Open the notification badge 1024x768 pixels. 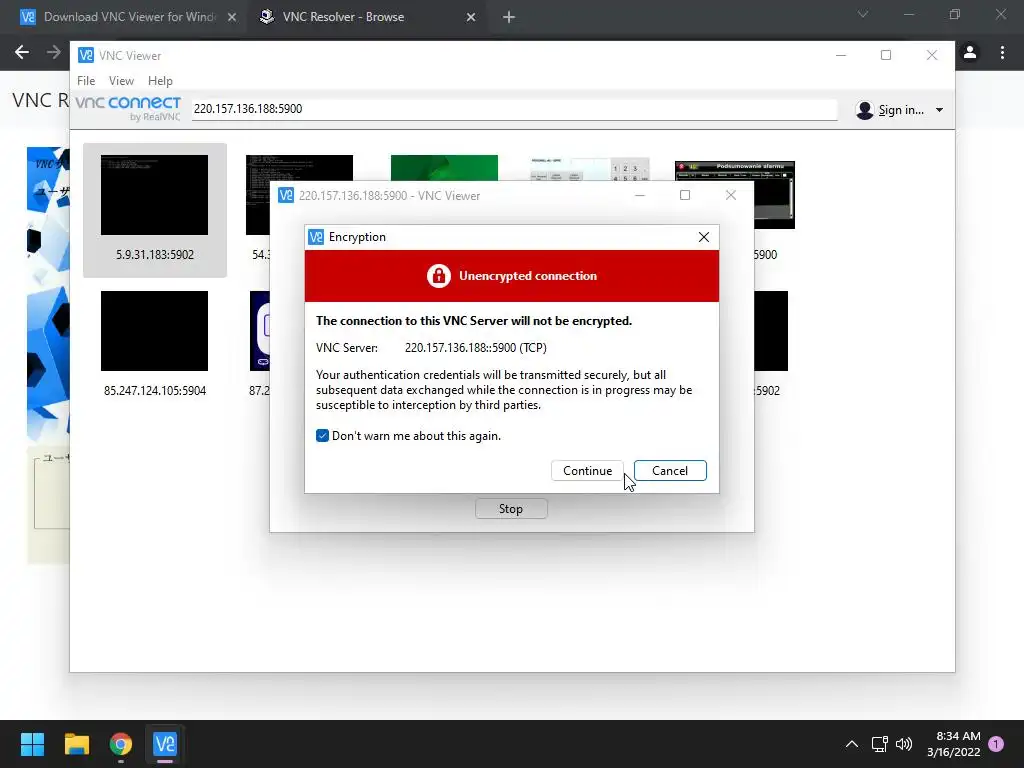coord(996,744)
